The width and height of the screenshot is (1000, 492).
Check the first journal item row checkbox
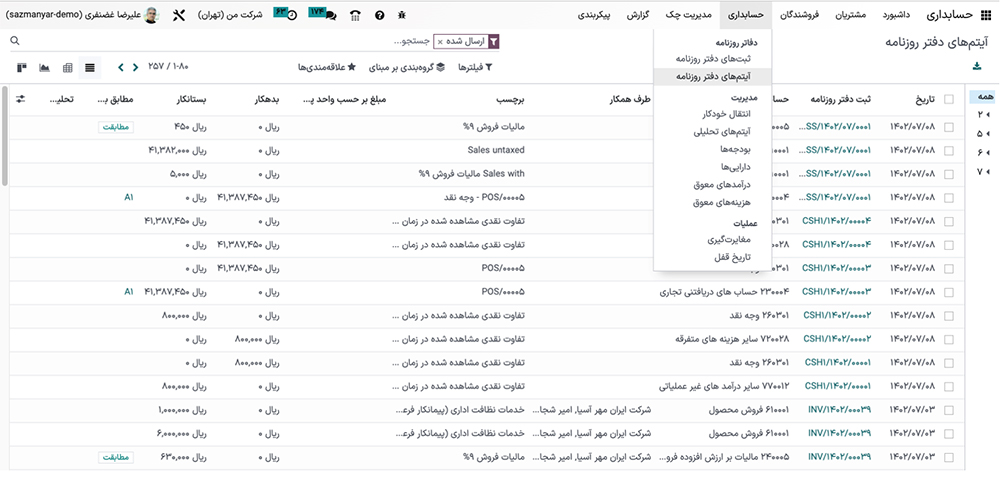pyautogui.click(x=948, y=127)
